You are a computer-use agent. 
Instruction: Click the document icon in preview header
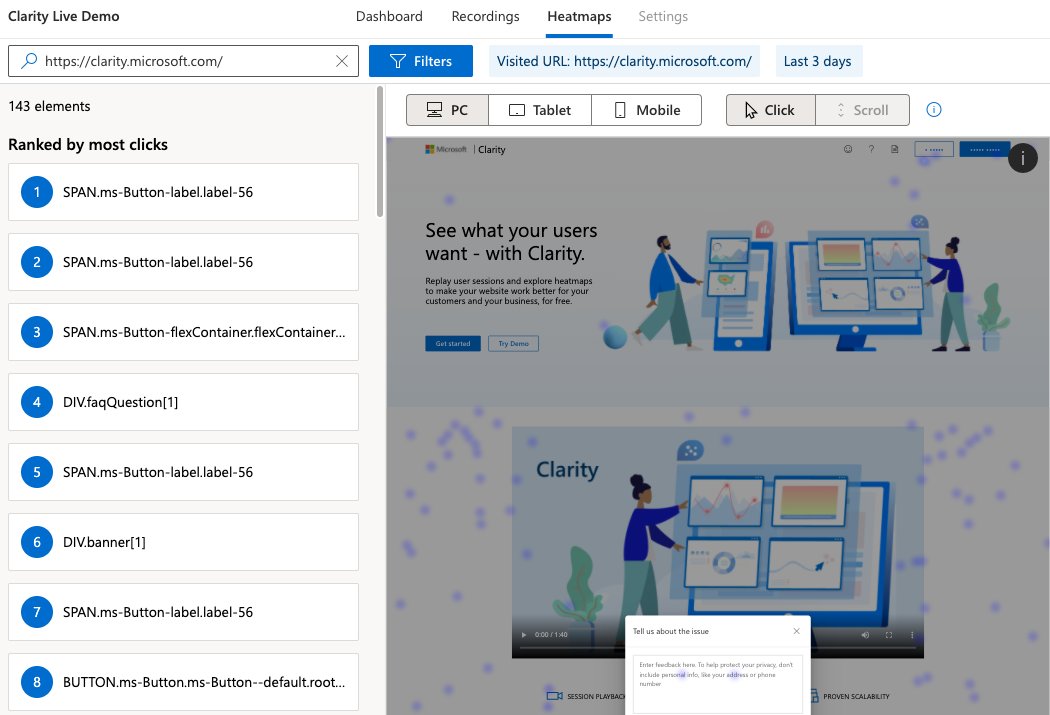click(x=895, y=149)
